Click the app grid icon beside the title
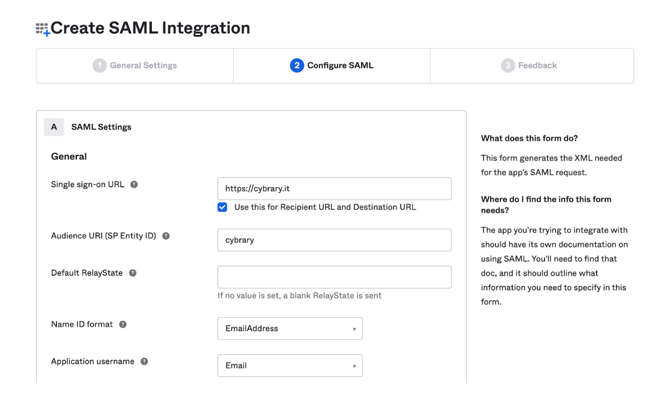Image resolution: width=670 pixels, height=413 pixels. [x=42, y=29]
